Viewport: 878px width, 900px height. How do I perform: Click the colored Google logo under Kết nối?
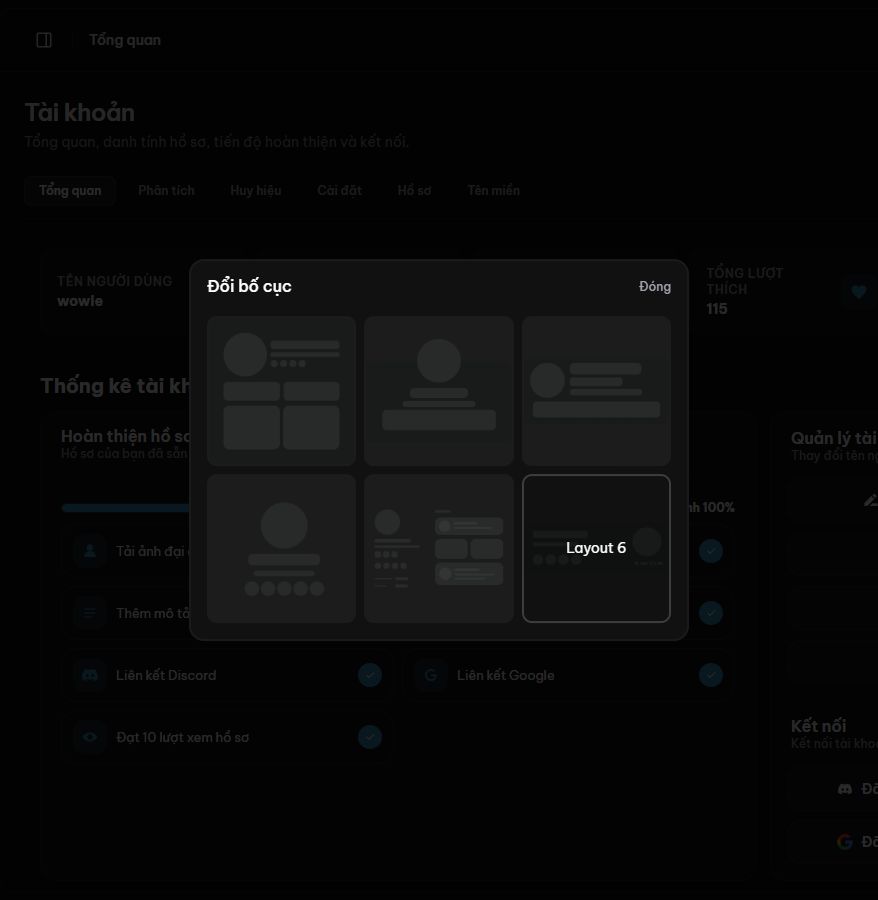(x=845, y=841)
